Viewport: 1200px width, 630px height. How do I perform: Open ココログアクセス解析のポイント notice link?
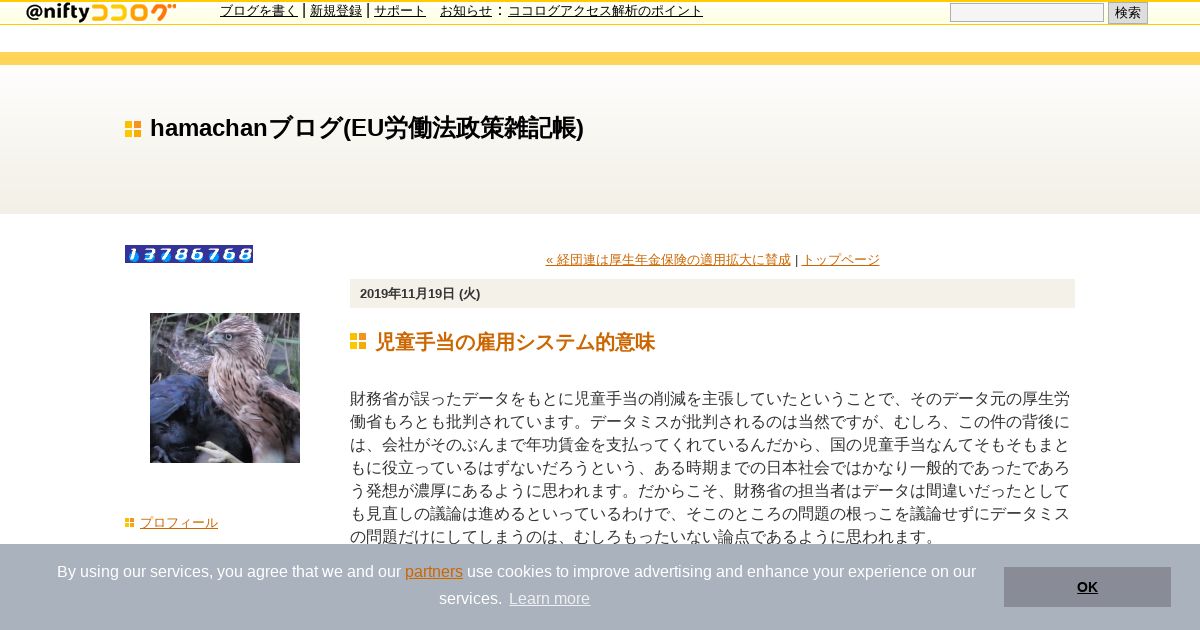(x=605, y=11)
